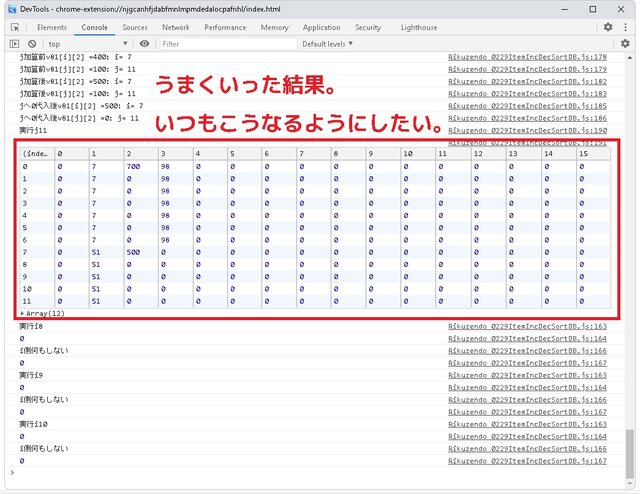This screenshot has width=640, height=494.
Task: Select table cell showing 500
Action: (x=141, y=252)
